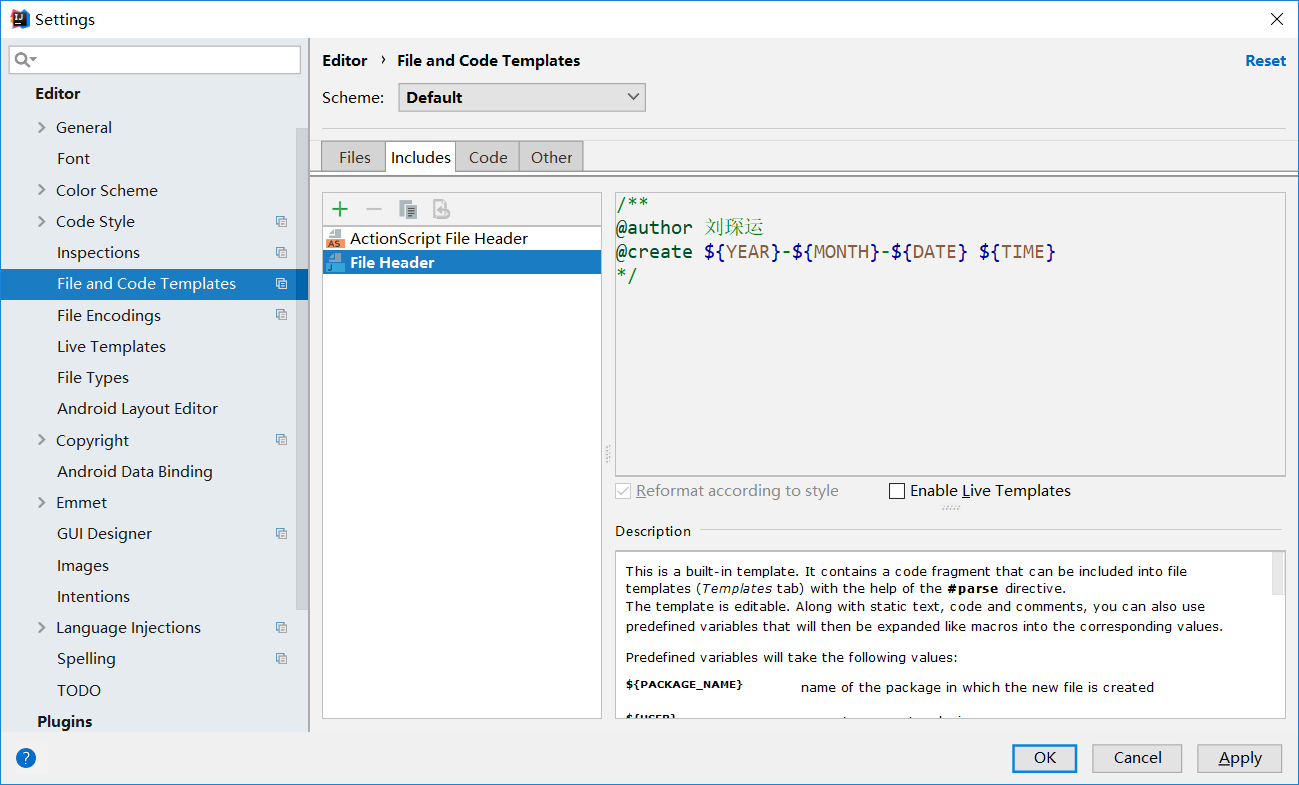Click the search magnifier icon in settings

24,60
